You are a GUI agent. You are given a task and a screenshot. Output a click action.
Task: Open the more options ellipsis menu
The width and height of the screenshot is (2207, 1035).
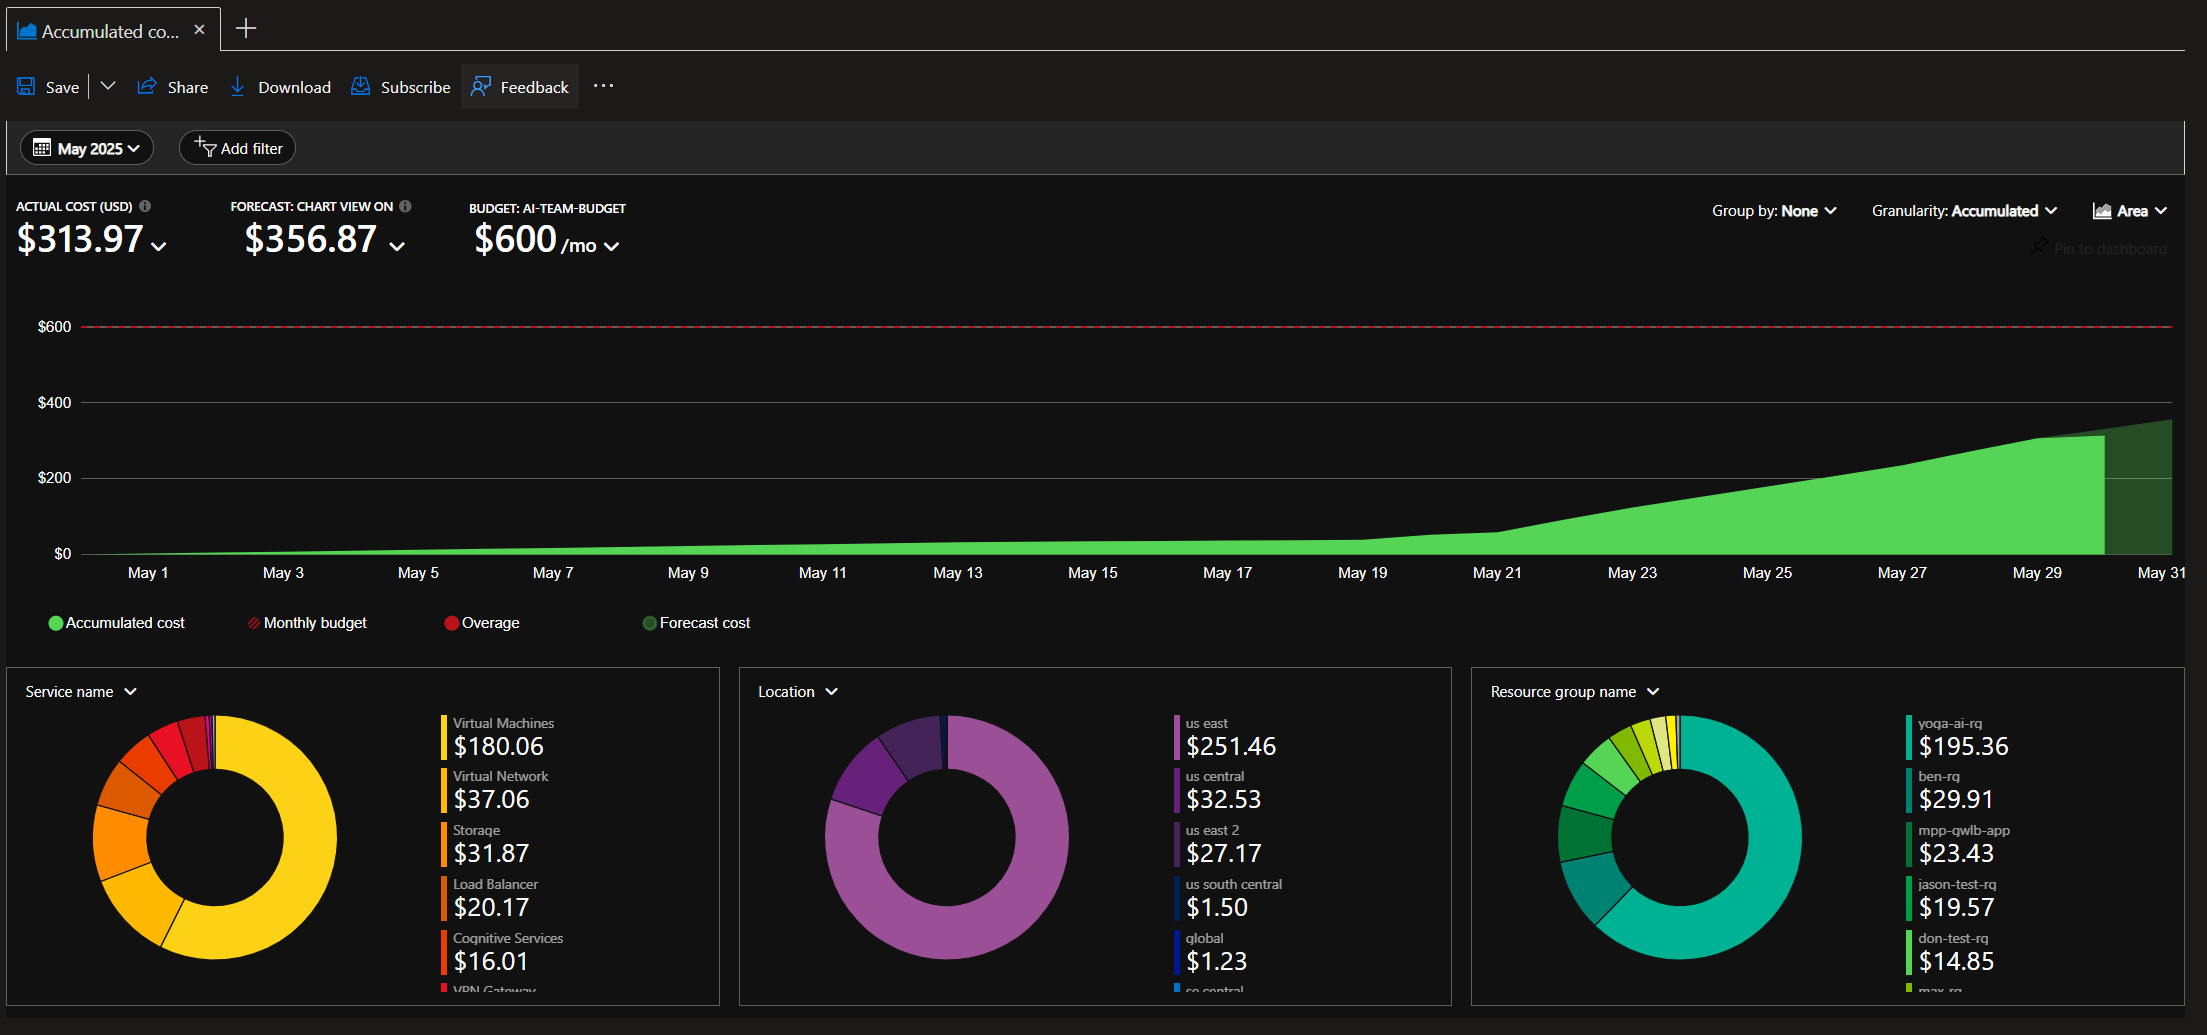click(603, 86)
